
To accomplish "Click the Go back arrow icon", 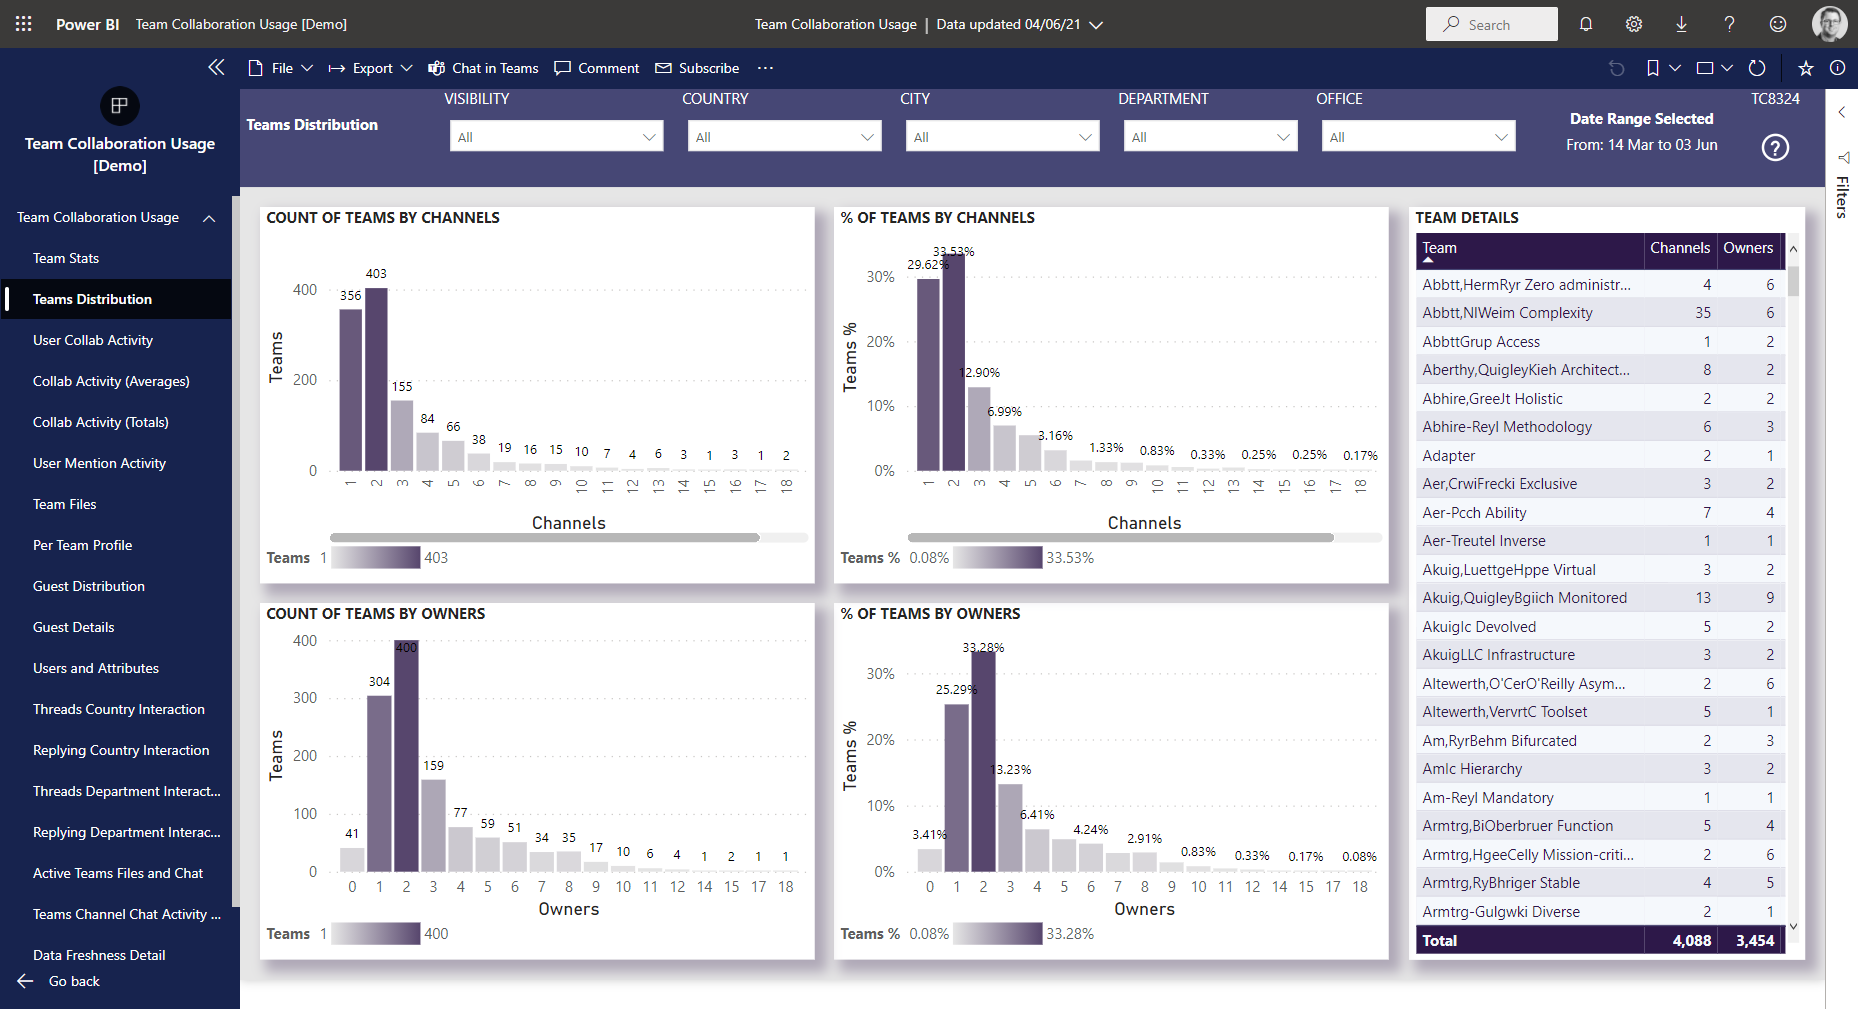I will (25, 981).
